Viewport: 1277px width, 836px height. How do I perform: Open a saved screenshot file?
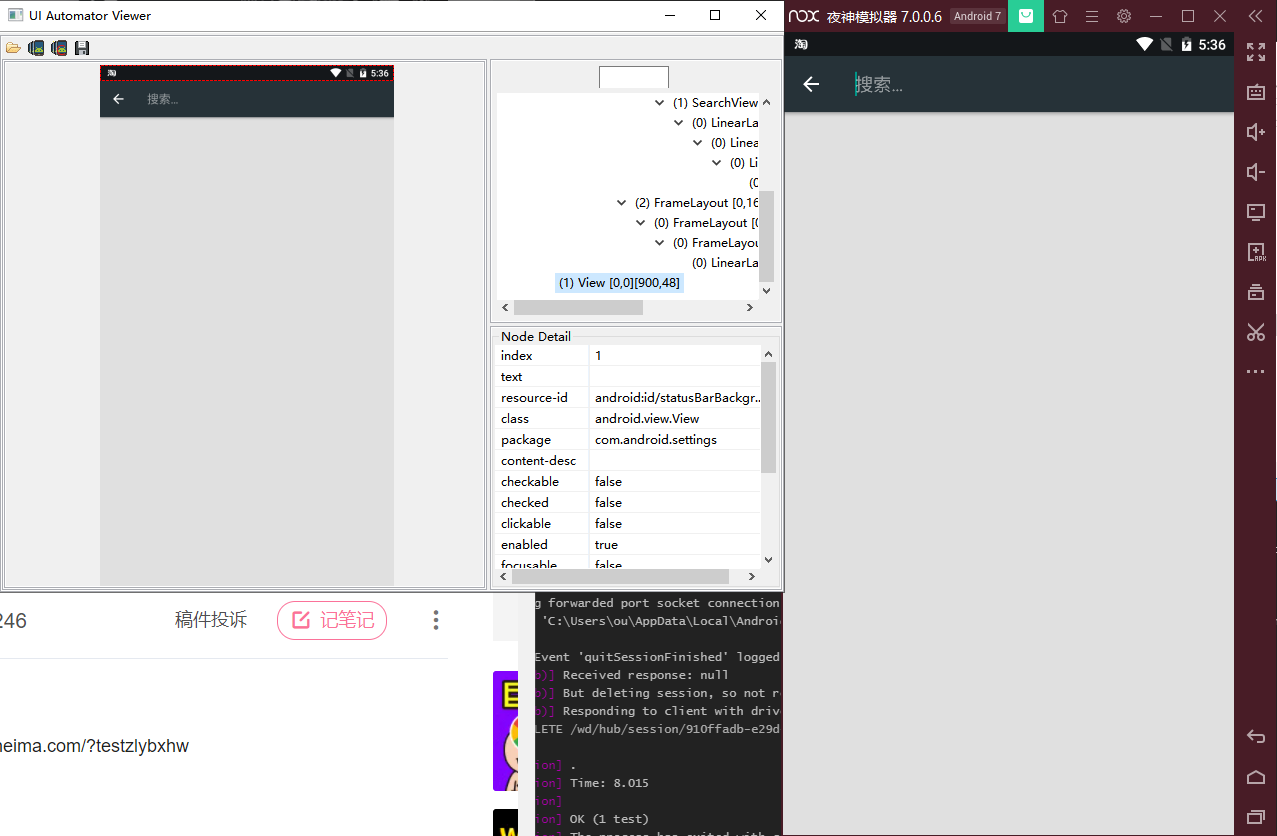(14, 47)
